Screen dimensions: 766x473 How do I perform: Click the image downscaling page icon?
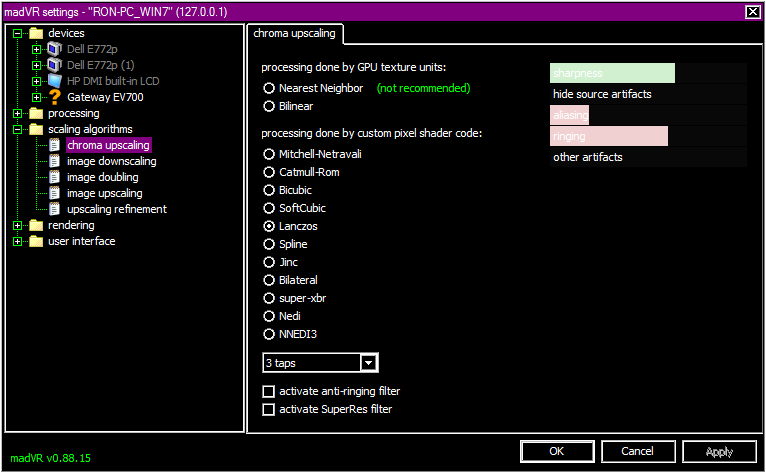coord(54,161)
